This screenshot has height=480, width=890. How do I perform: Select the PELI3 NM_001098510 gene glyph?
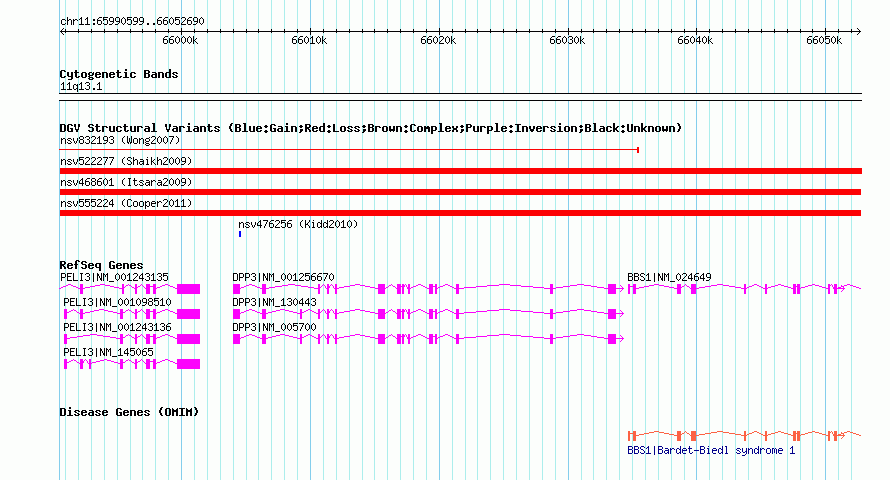132,314
